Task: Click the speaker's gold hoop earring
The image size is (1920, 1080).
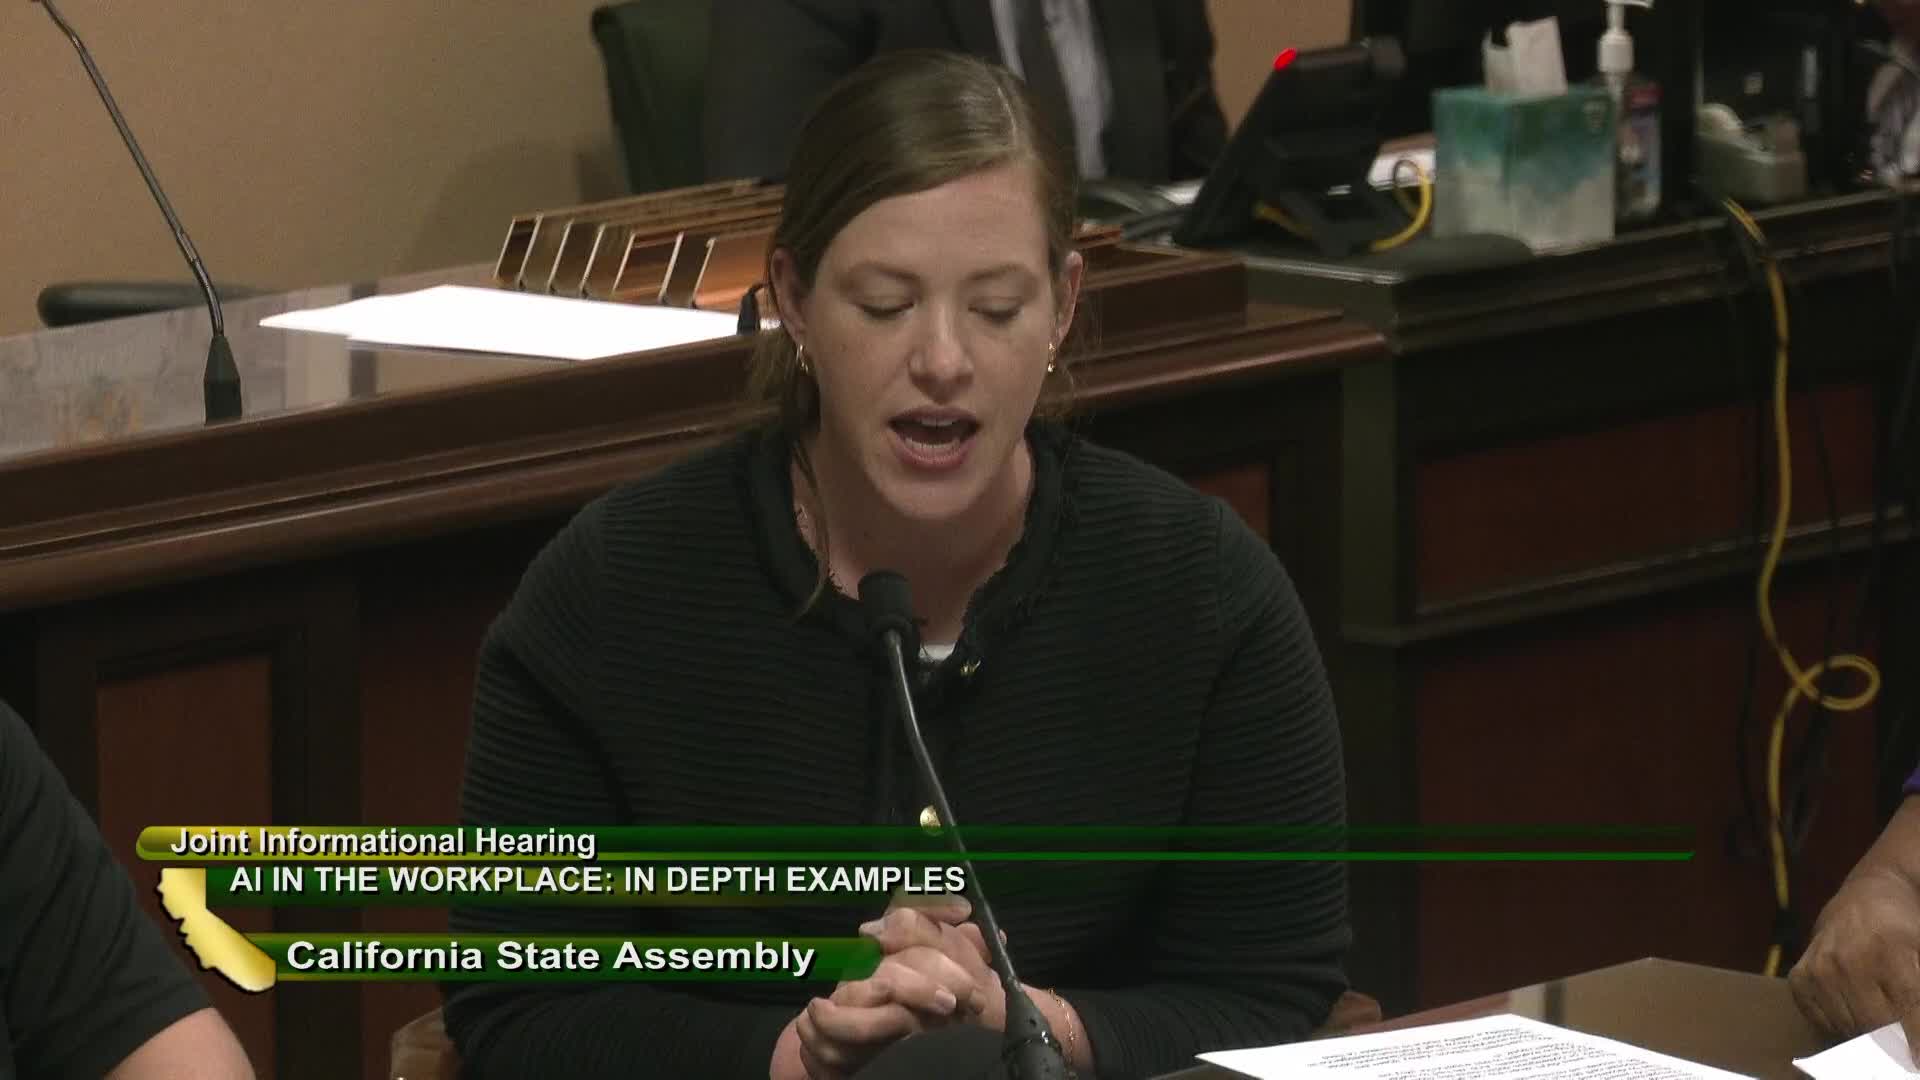Action: click(x=803, y=359)
